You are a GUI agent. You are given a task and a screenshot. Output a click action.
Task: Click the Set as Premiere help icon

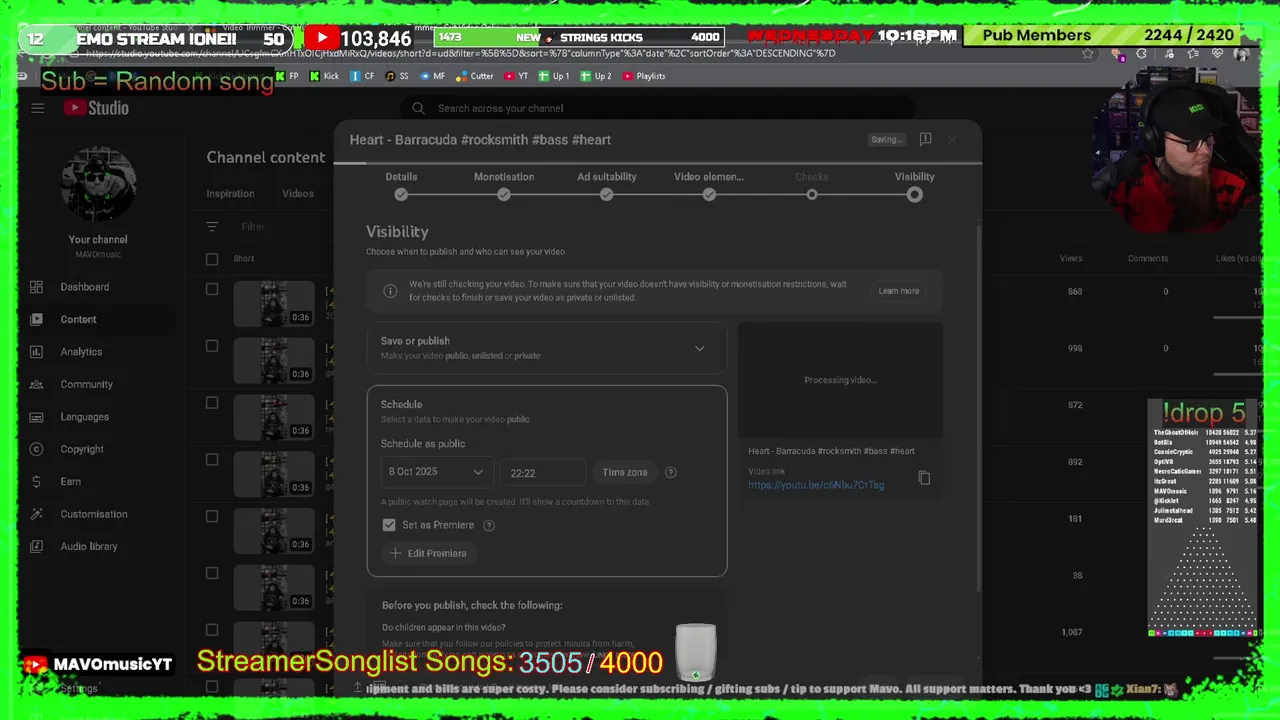[489, 525]
